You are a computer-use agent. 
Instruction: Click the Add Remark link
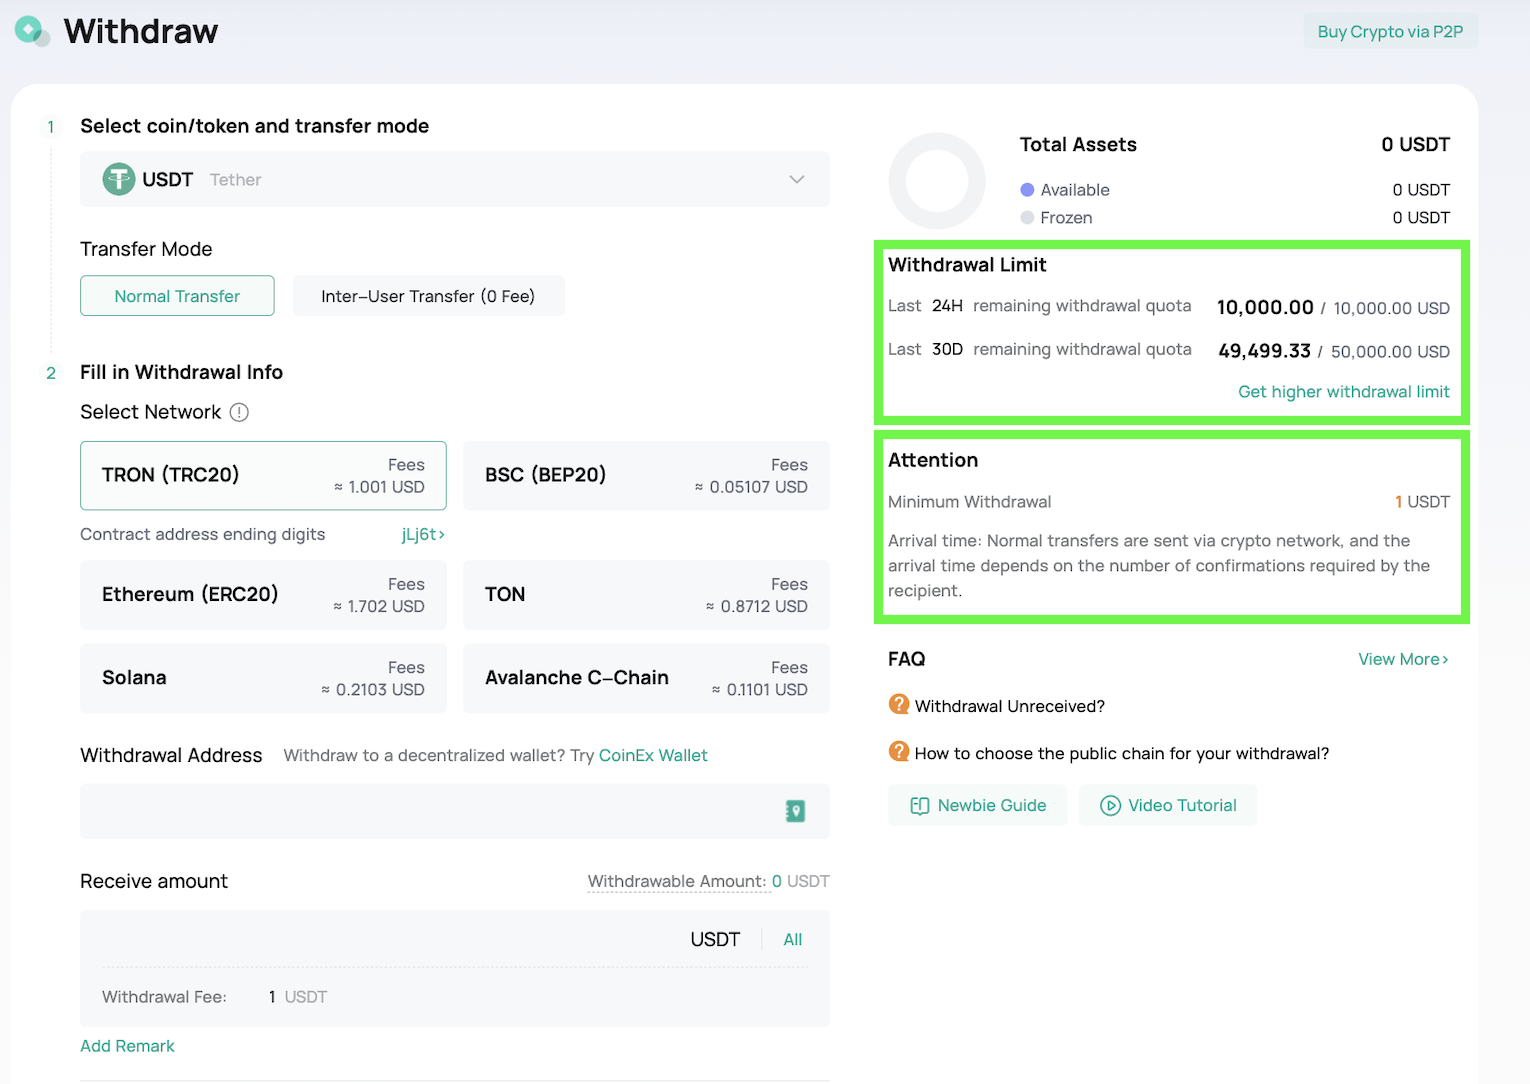[127, 1046]
